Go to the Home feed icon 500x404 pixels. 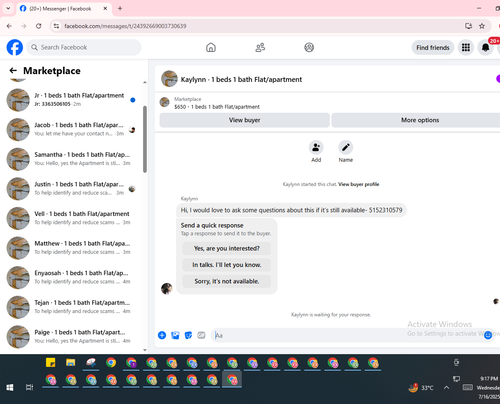(x=211, y=47)
